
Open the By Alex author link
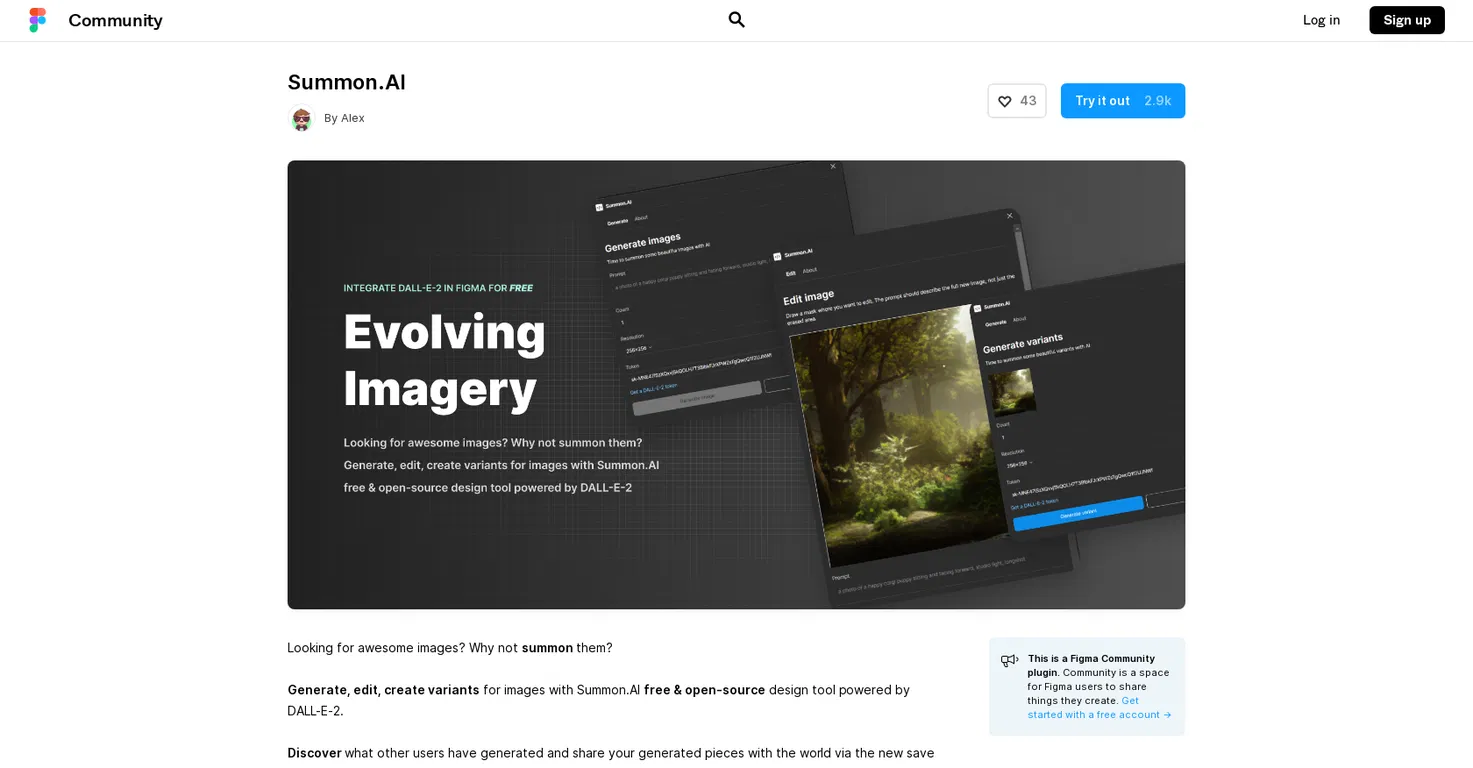(344, 118)
